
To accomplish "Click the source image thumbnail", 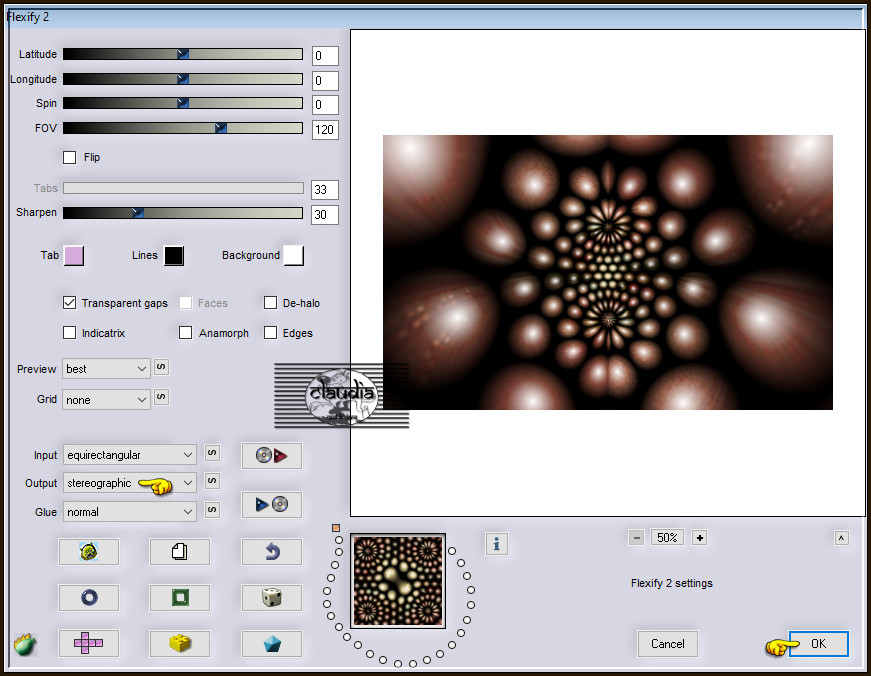I will coord(398,581).
